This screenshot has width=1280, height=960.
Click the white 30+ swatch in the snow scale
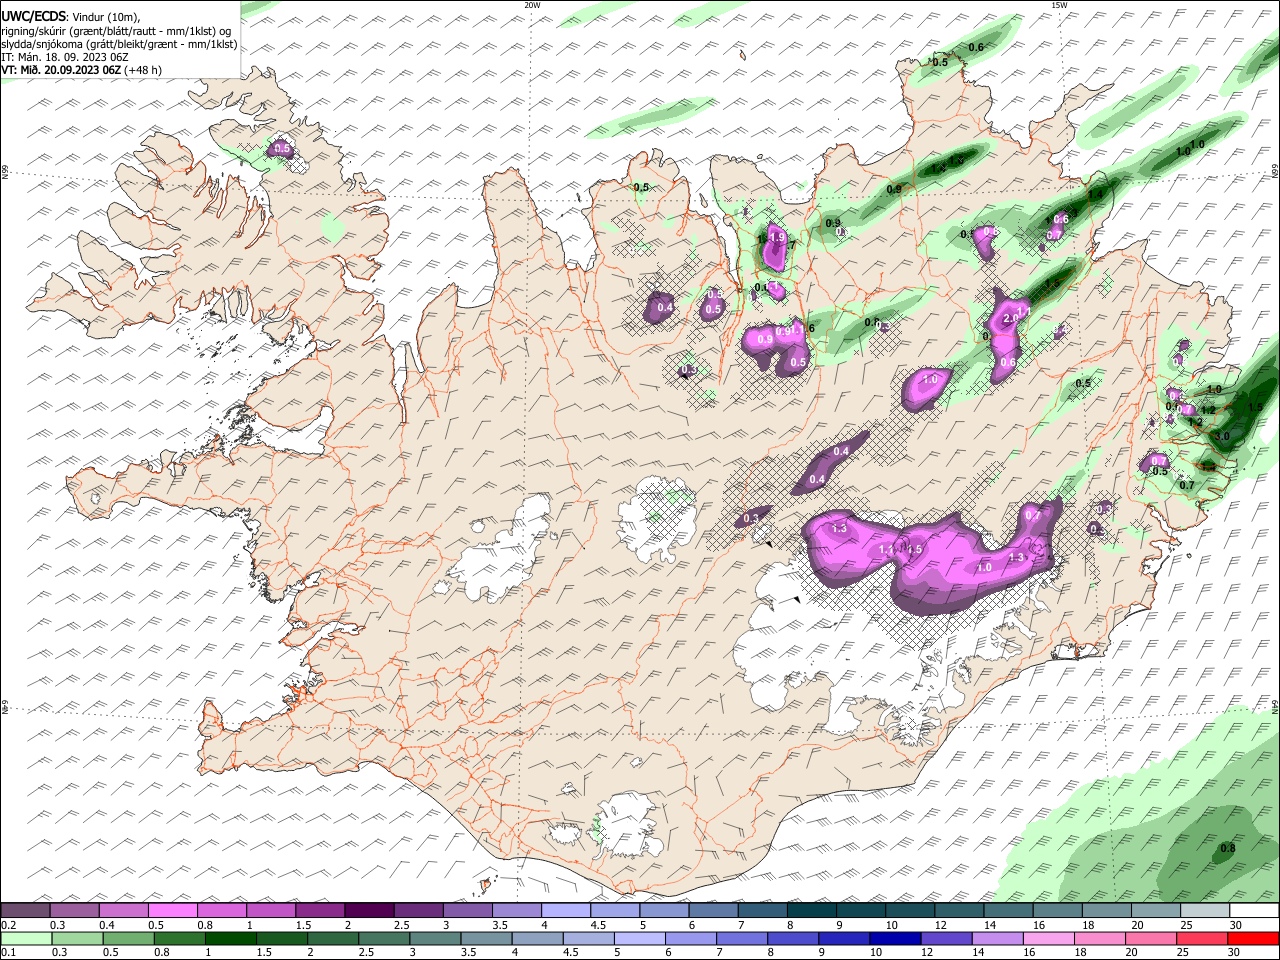(1253, 911)
